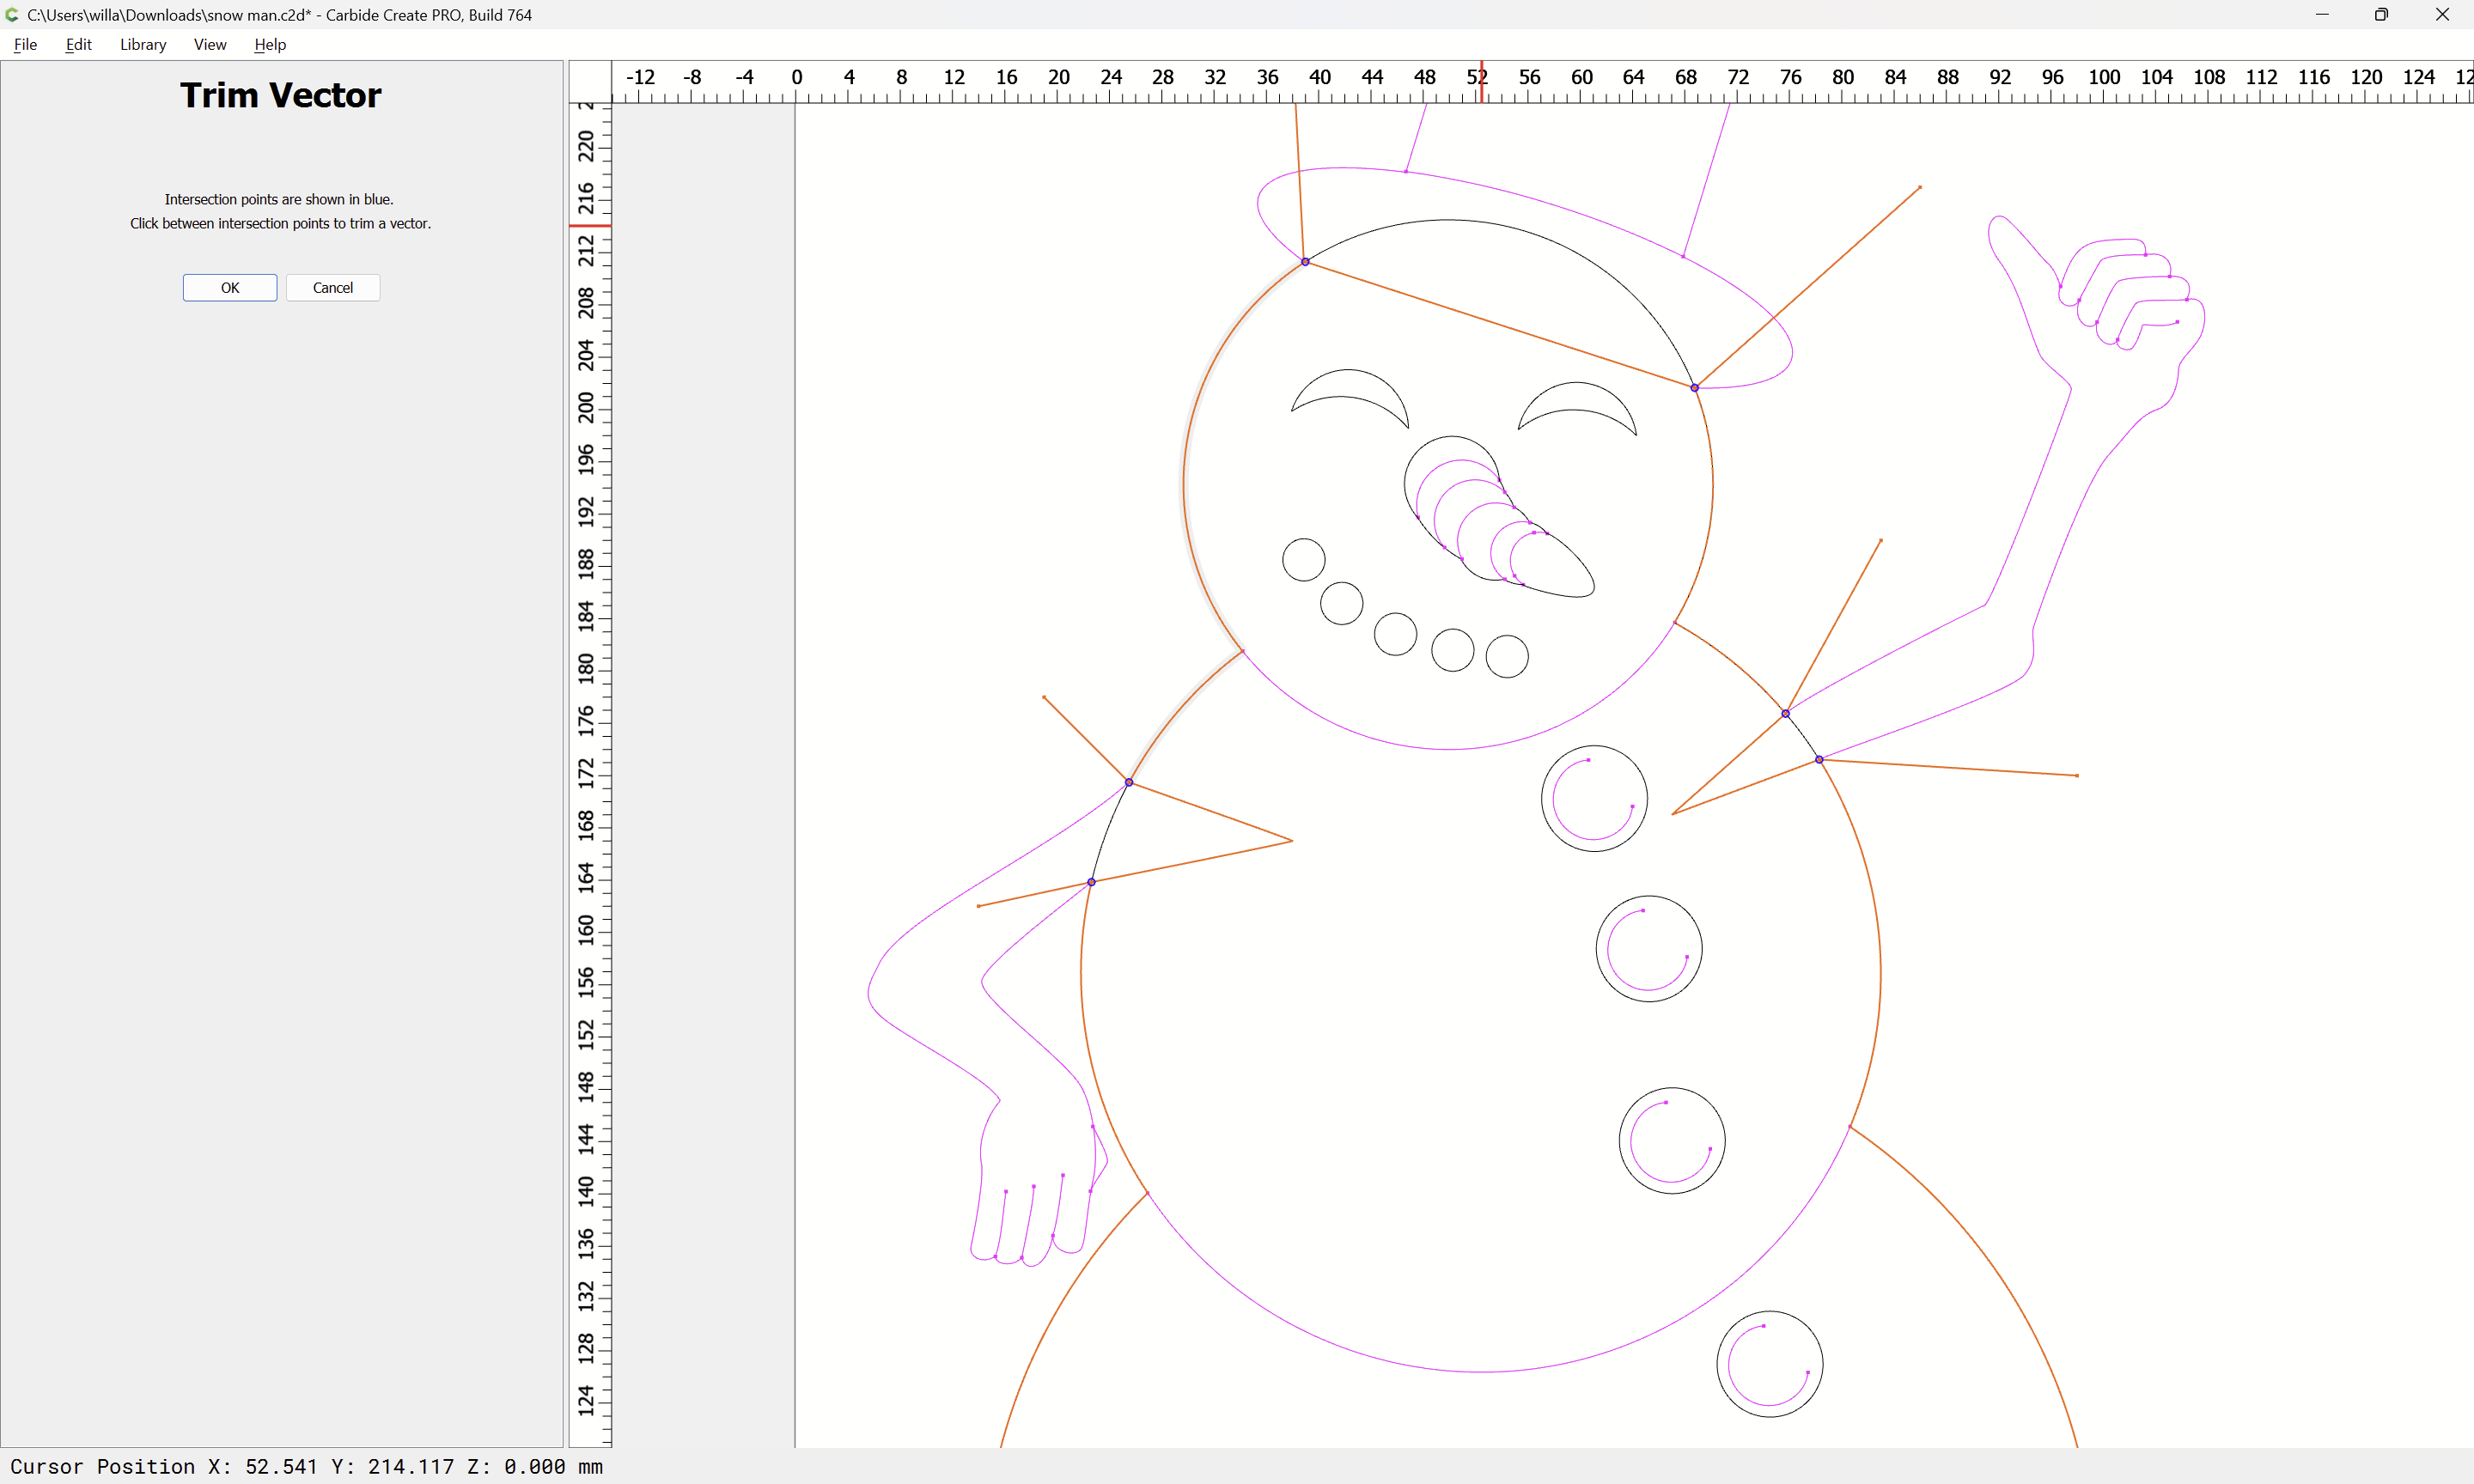2474x1484 pixels.
Task: Restore down the Carbide Create window
Action: click(x=2381, y=15)
